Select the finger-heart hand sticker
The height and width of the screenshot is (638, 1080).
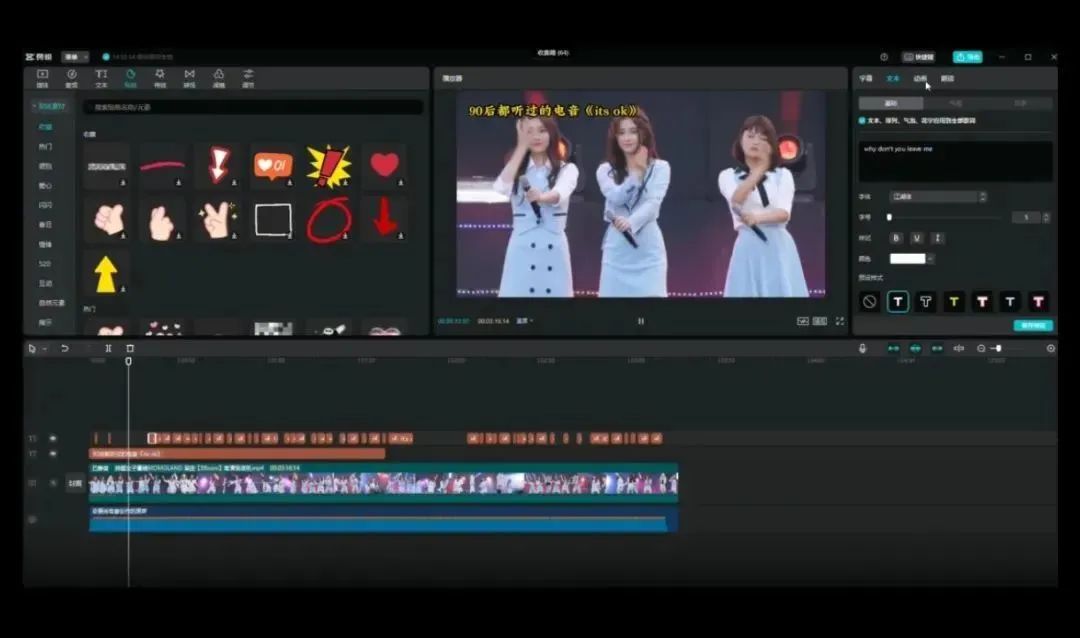[162, 220]
